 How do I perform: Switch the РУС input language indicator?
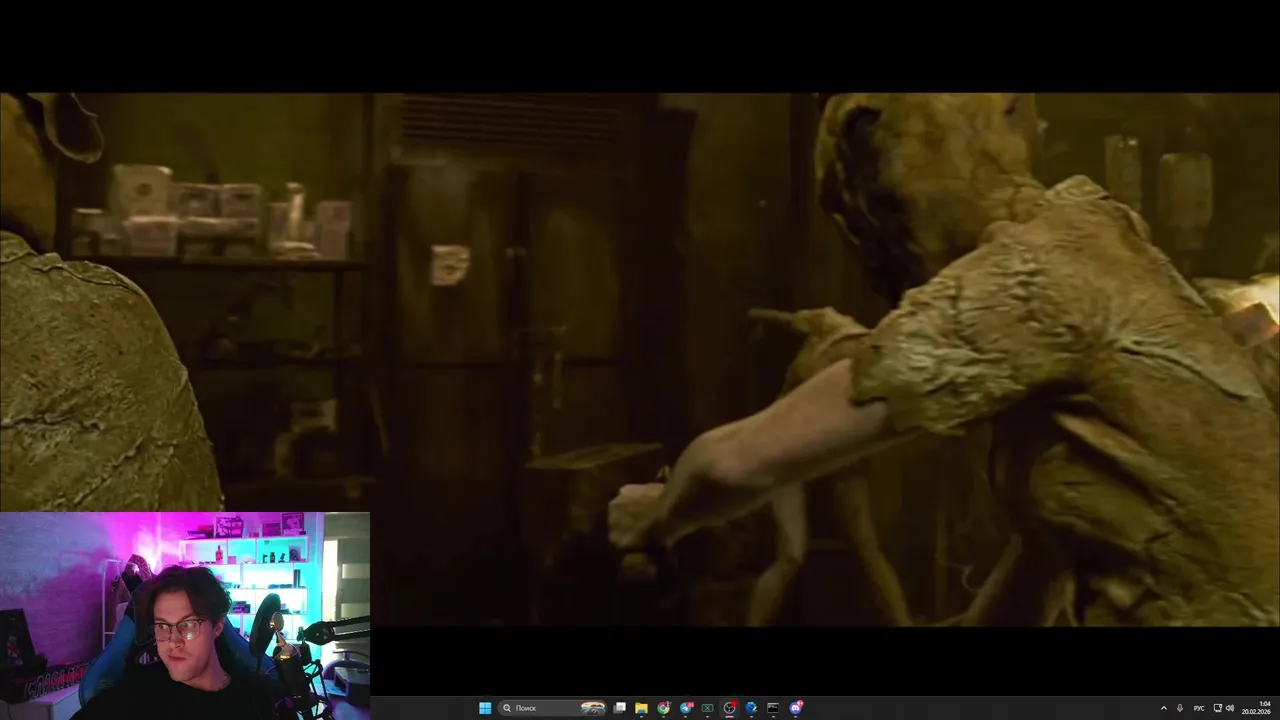[1199, 708]
